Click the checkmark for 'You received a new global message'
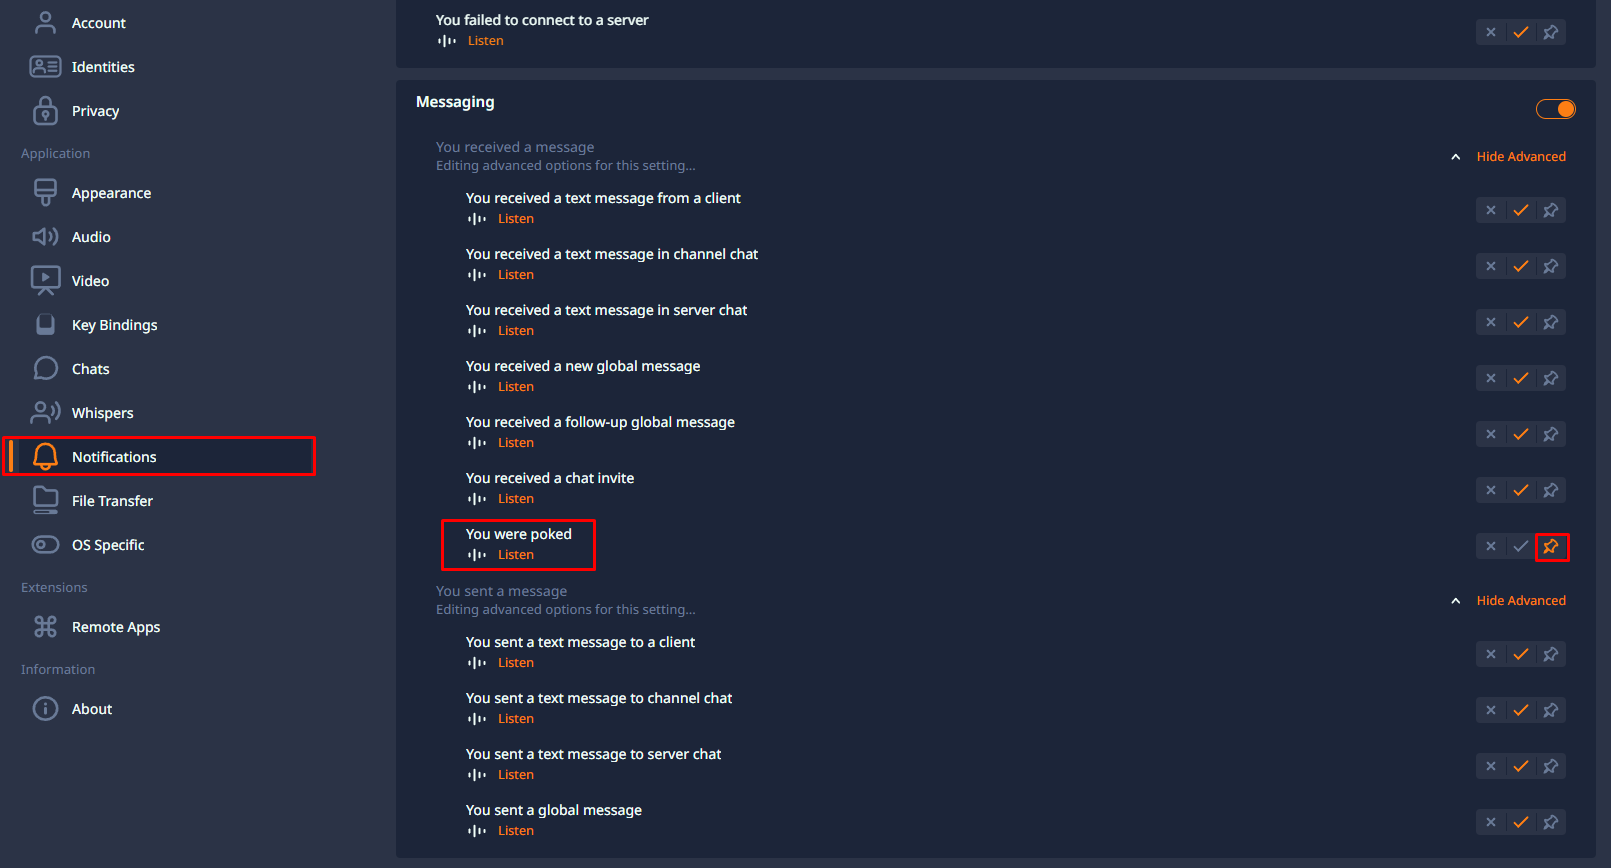 [1521, 378]
